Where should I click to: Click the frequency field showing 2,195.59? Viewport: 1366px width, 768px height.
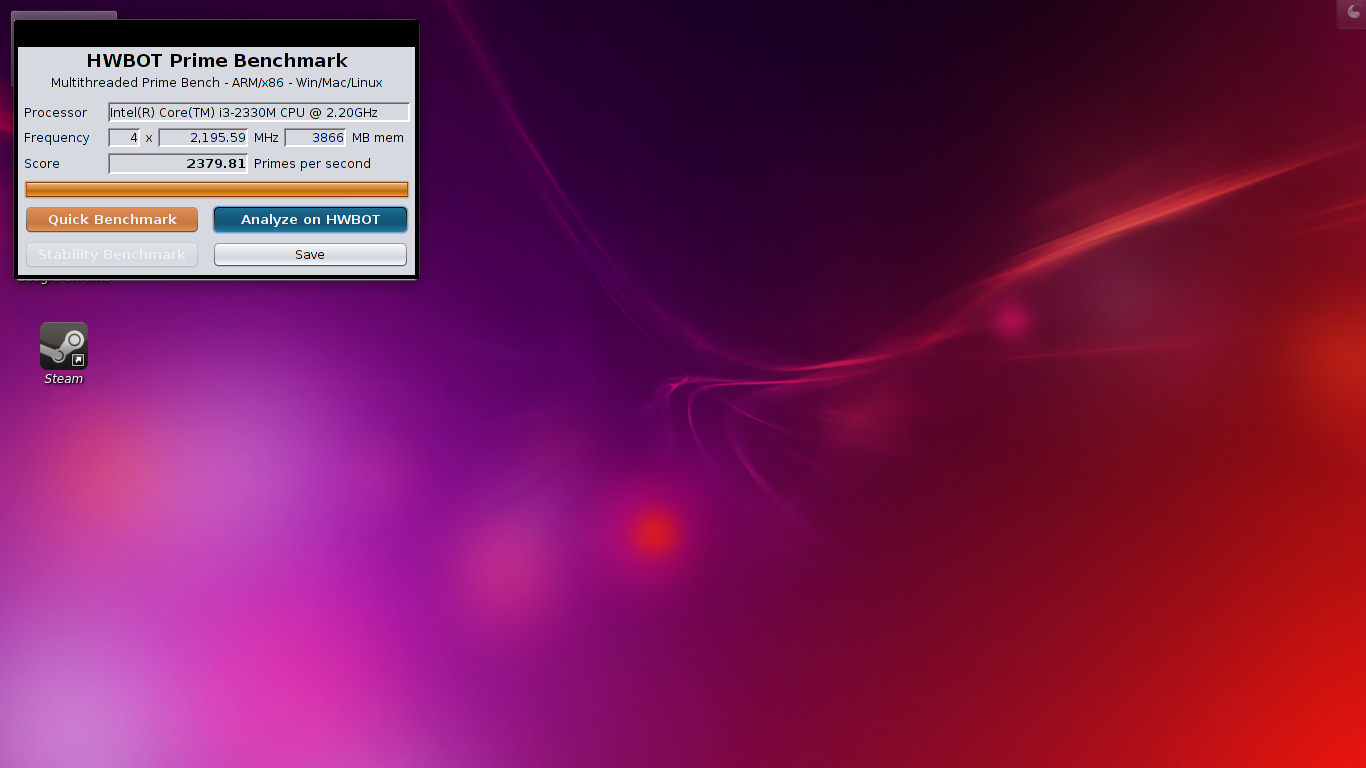[203, 138]
